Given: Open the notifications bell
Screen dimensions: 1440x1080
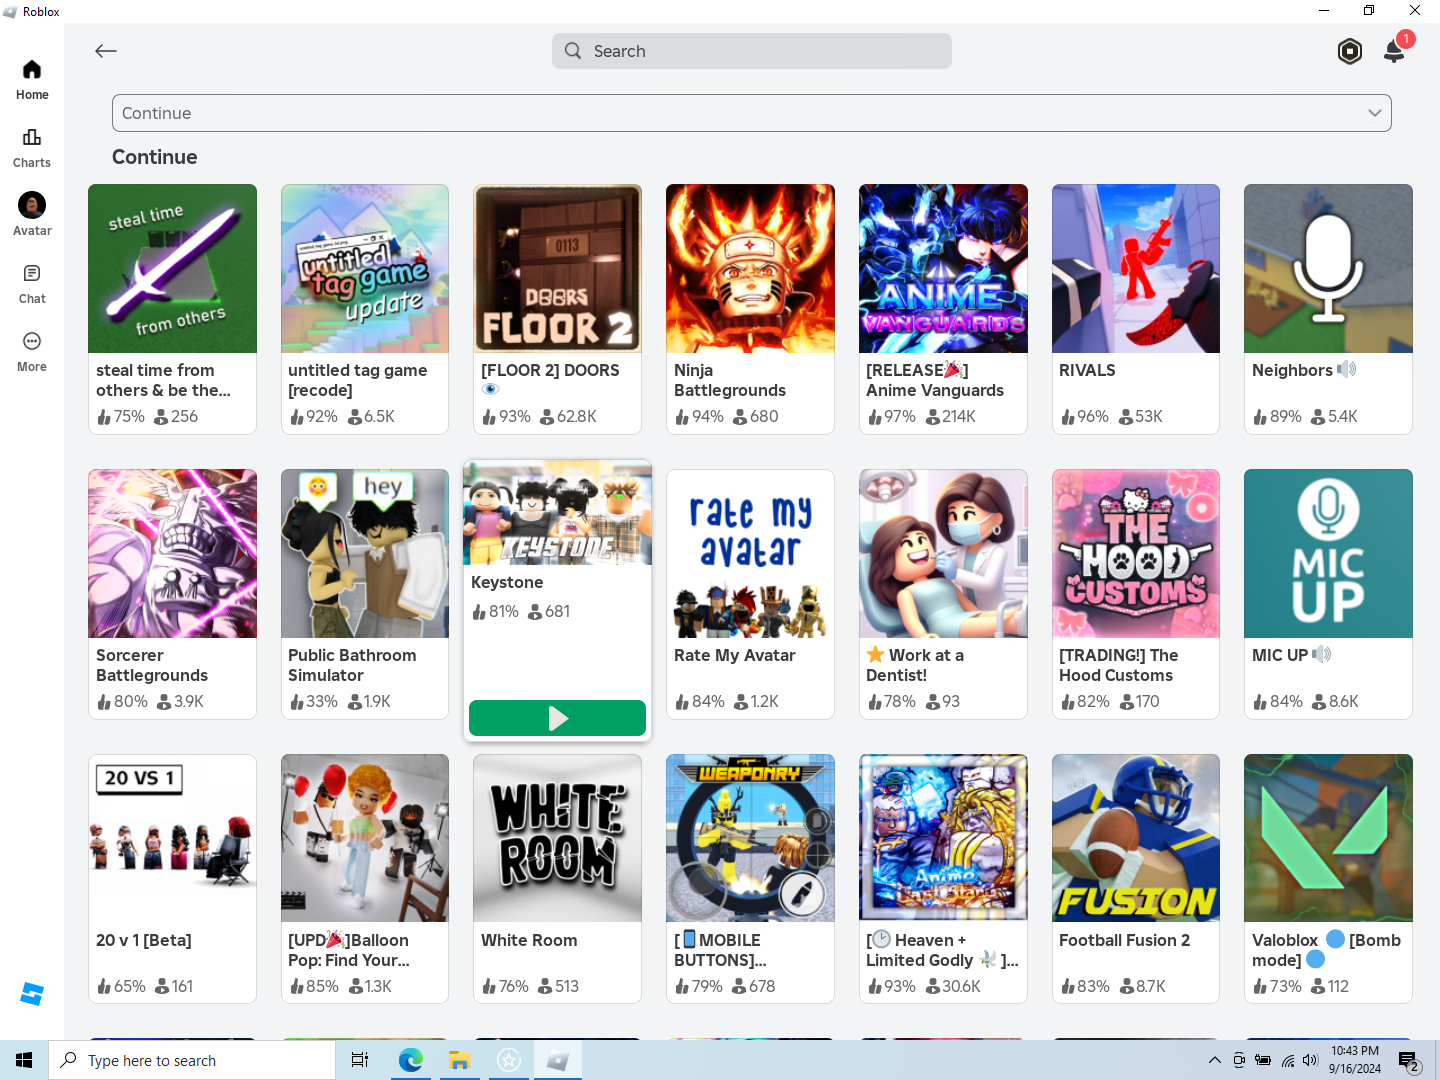Looking at the screenshot, I should click(x=1394, y=51).
